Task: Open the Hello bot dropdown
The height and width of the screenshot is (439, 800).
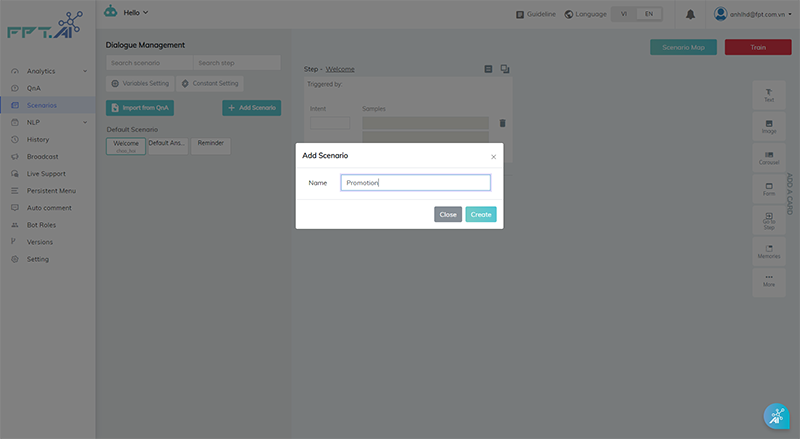Action: [136, 13]
